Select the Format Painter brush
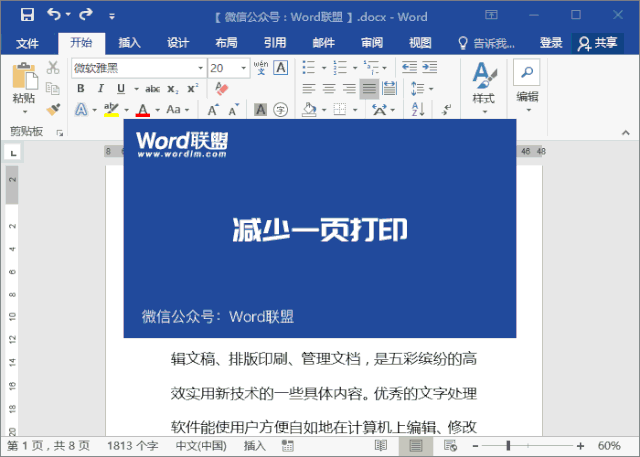 click(53, 109)
